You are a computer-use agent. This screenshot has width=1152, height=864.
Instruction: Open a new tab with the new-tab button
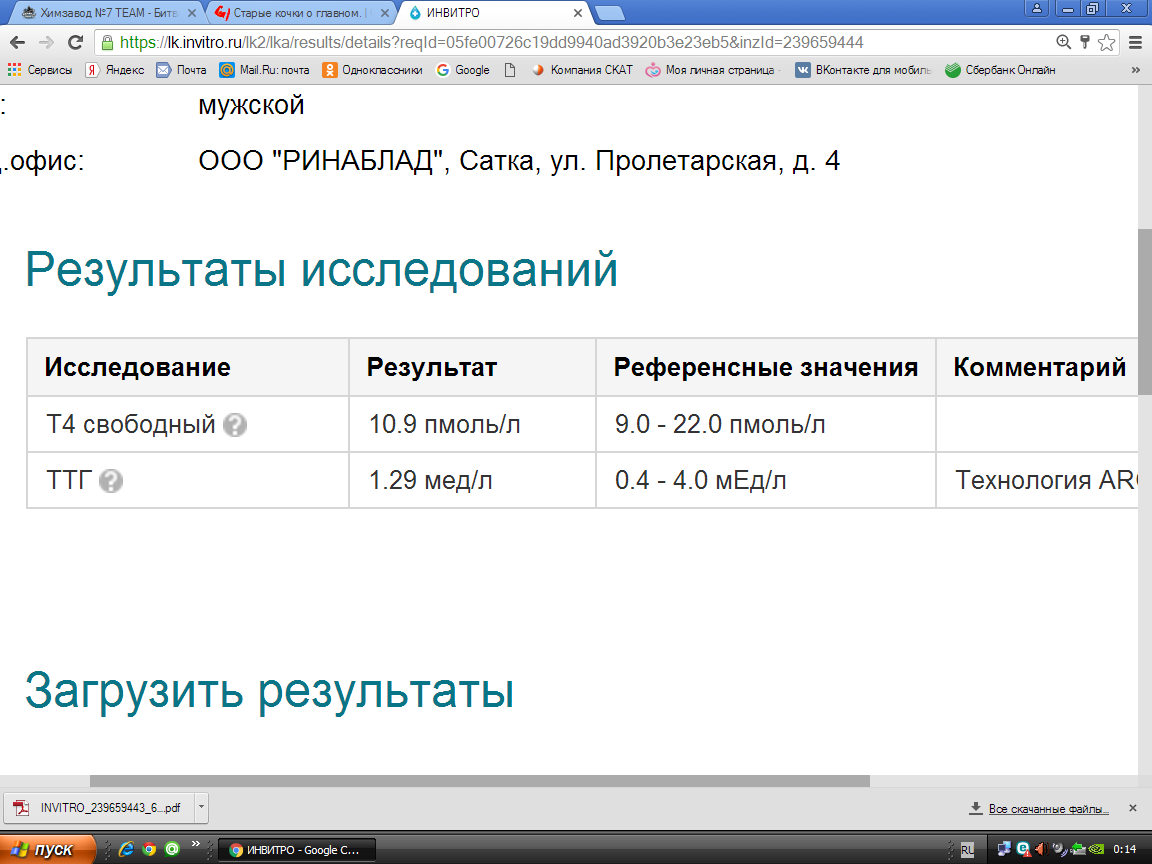click(609, 13)
